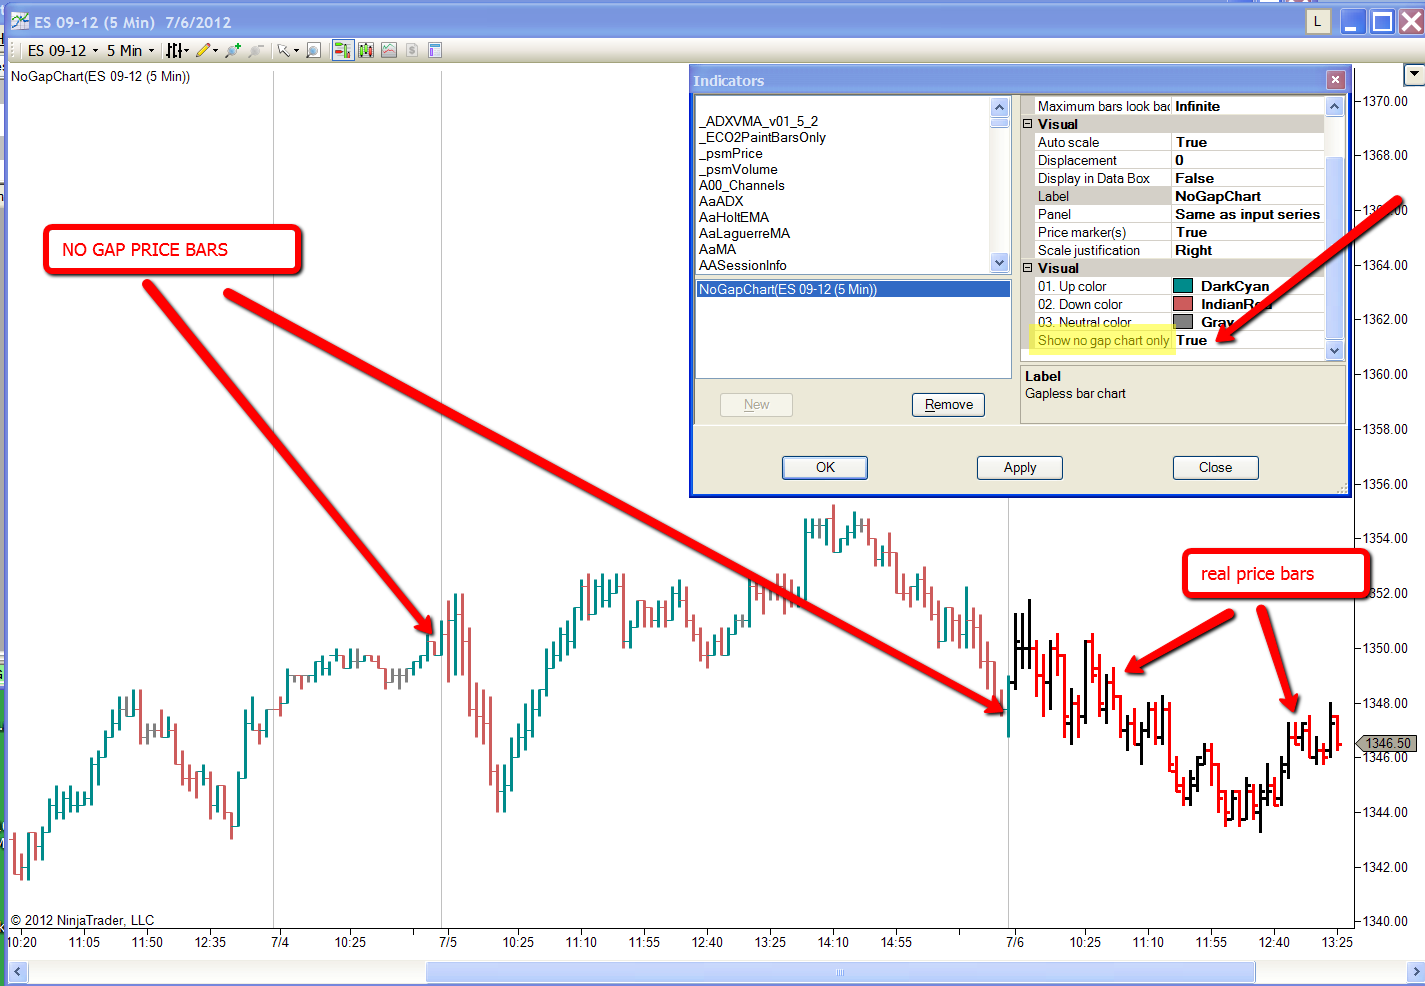Viewport: 1425px width, 986px height.
Task: Select the AASessionInfo indicator
Action: tap(742, 265)
